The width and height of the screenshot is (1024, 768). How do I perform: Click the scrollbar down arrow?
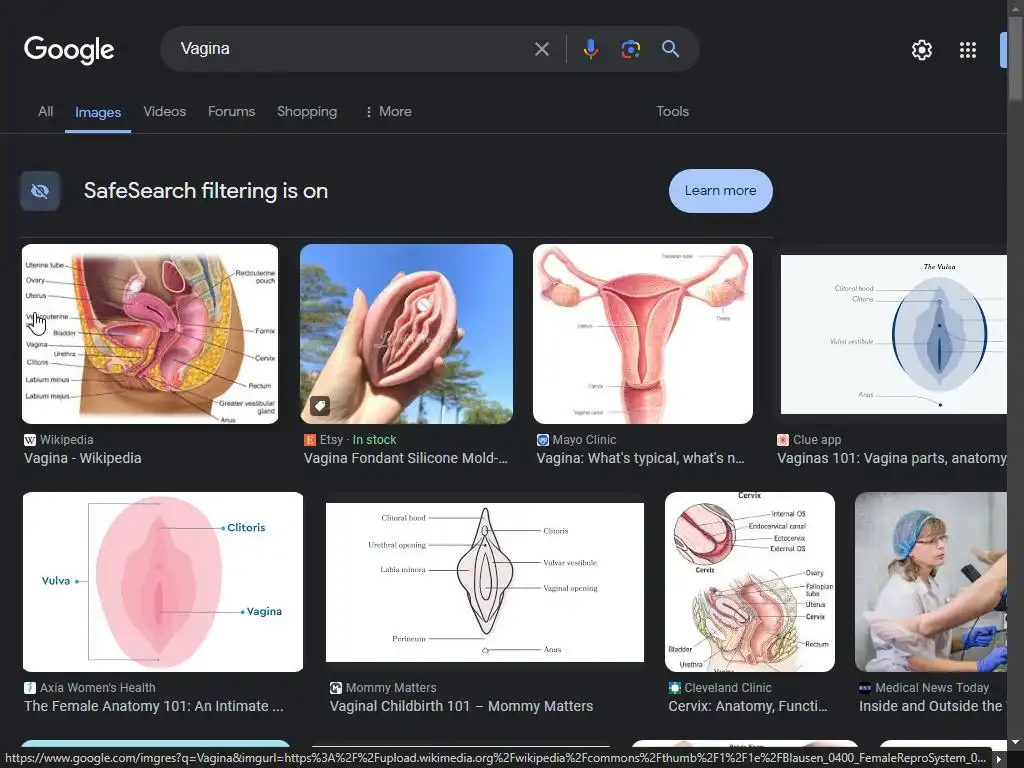pyautogui.click(x=1015, y=742)
